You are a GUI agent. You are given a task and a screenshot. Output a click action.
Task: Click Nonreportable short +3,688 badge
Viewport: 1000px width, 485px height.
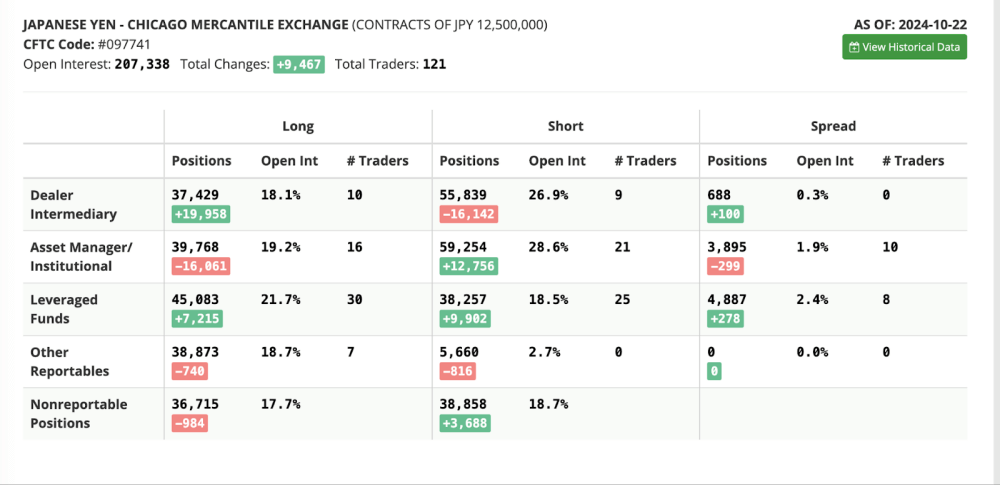pos(465,423)
